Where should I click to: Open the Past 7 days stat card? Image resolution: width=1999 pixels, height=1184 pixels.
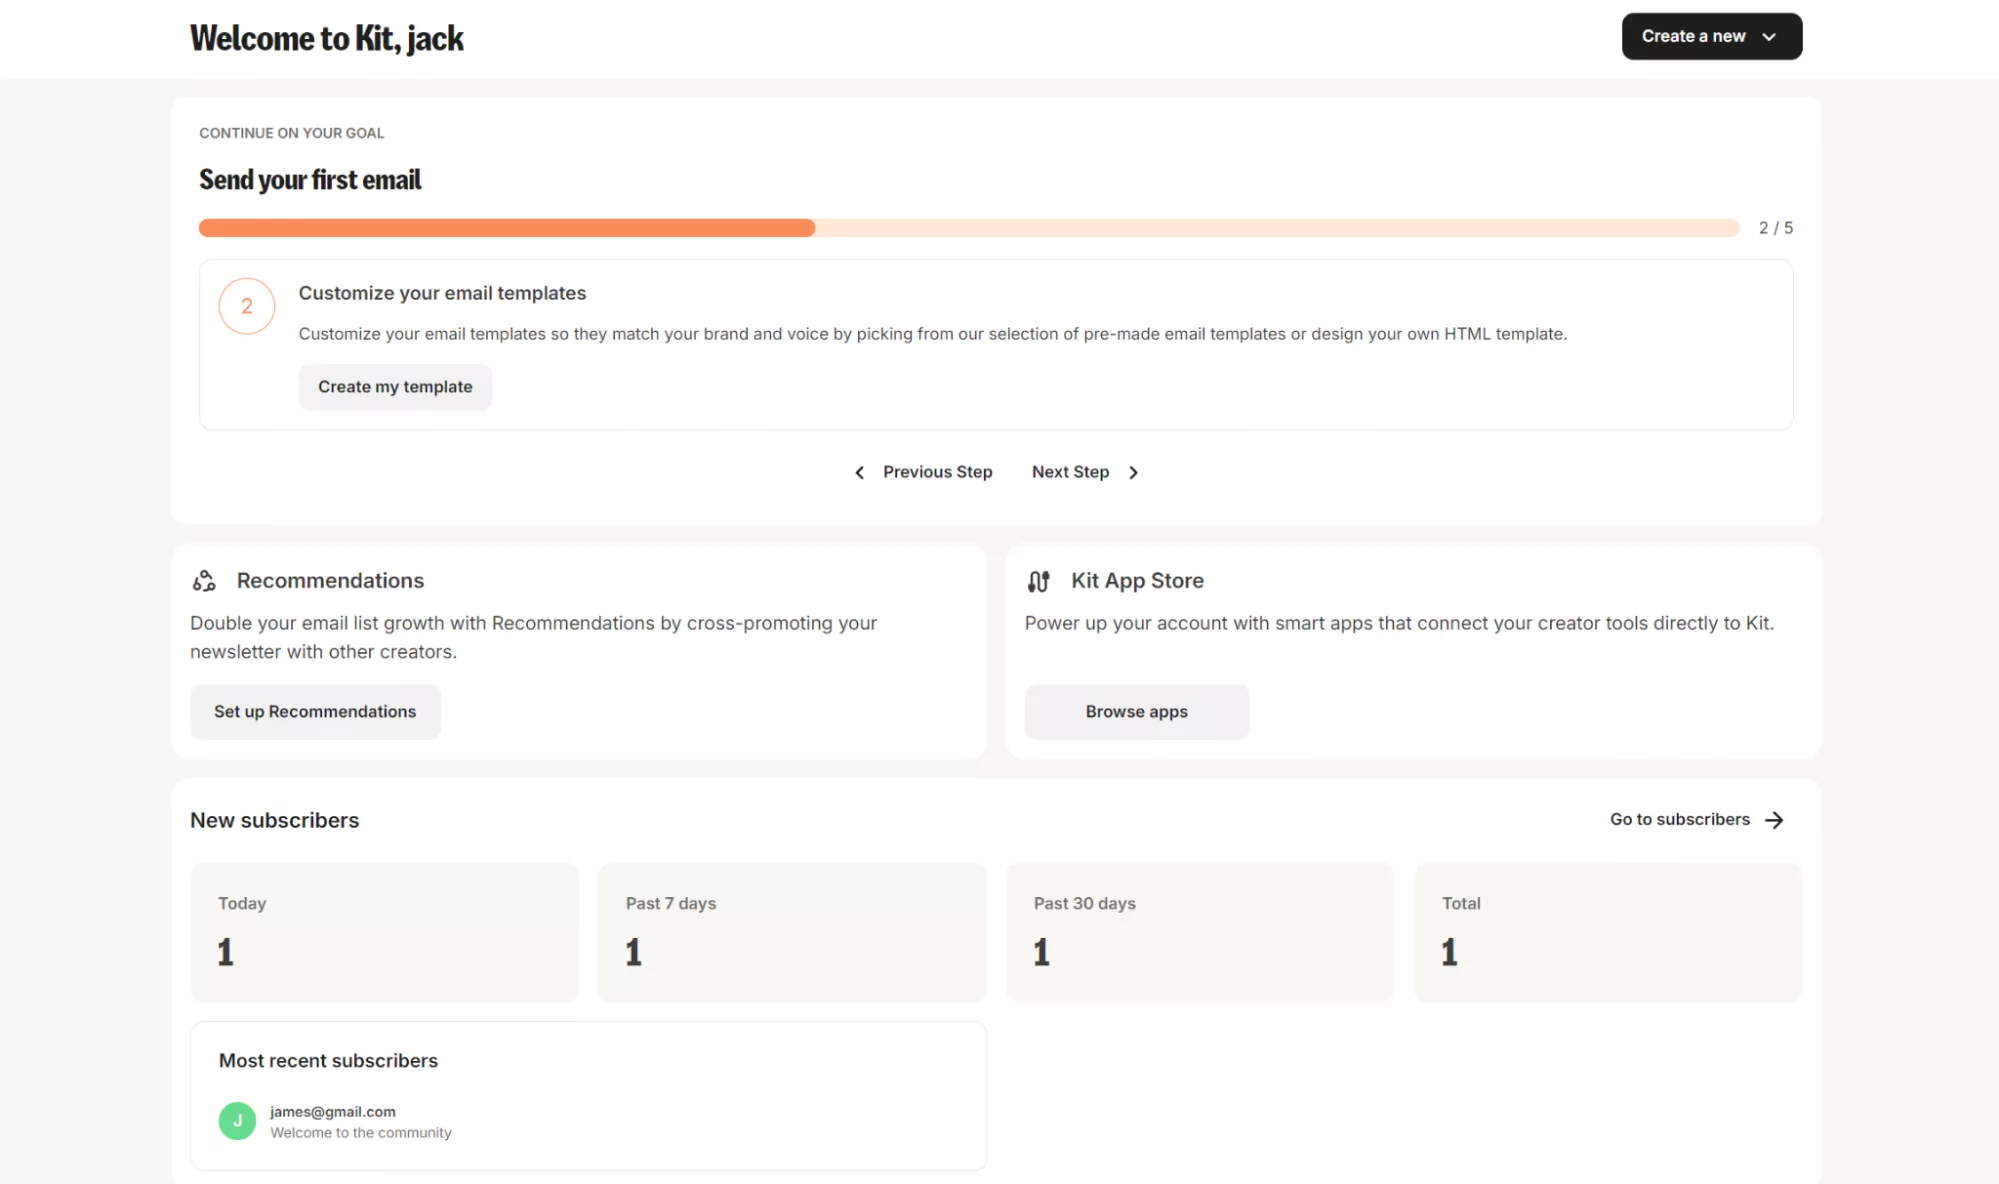[x=791, y=931]
